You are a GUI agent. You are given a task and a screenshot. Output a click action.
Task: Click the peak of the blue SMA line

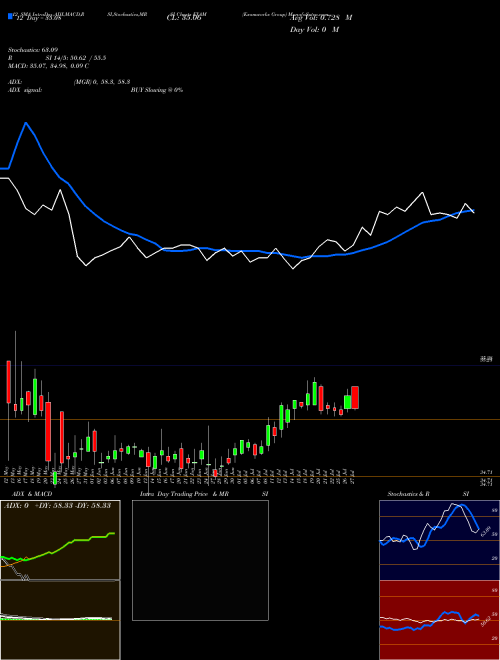26,123
